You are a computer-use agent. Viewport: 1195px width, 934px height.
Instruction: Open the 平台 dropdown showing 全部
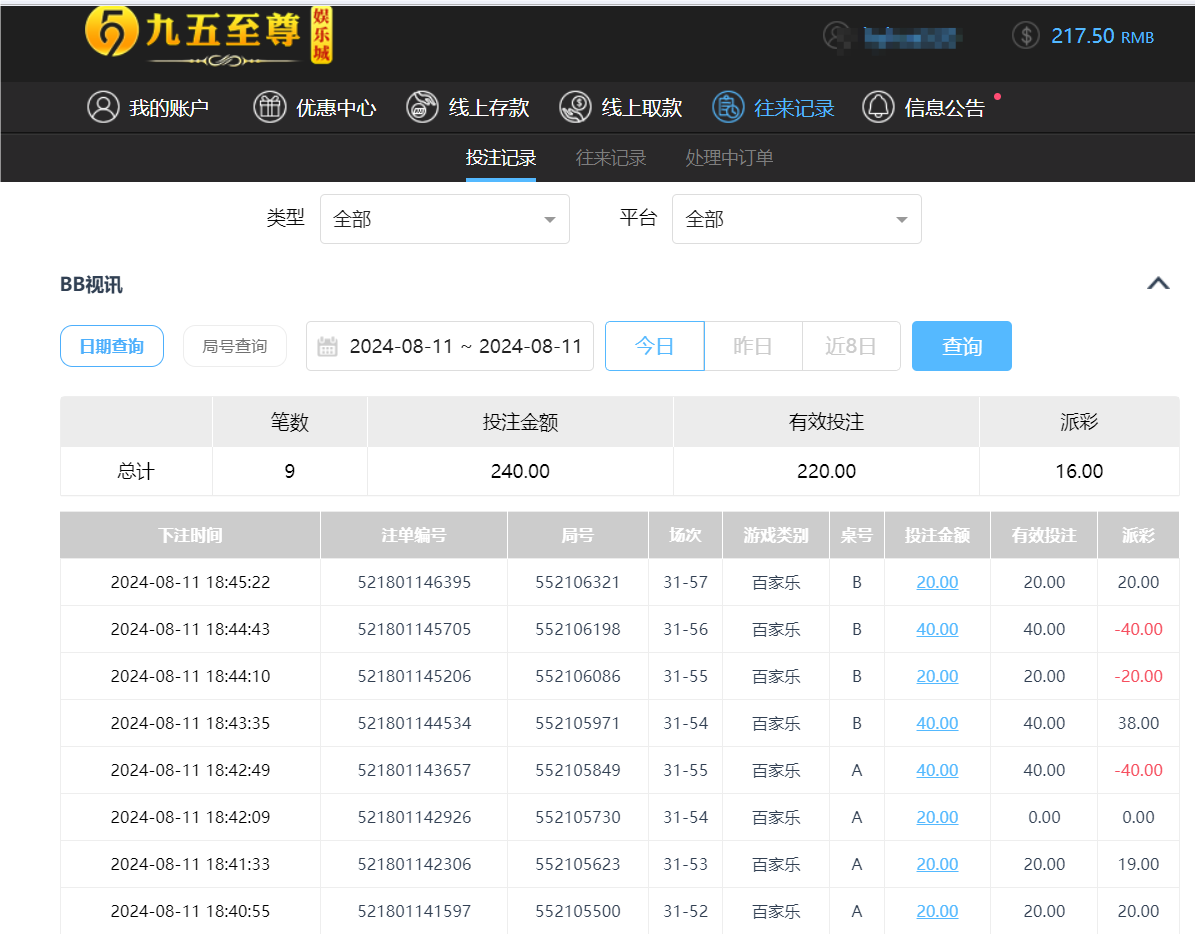796,218
